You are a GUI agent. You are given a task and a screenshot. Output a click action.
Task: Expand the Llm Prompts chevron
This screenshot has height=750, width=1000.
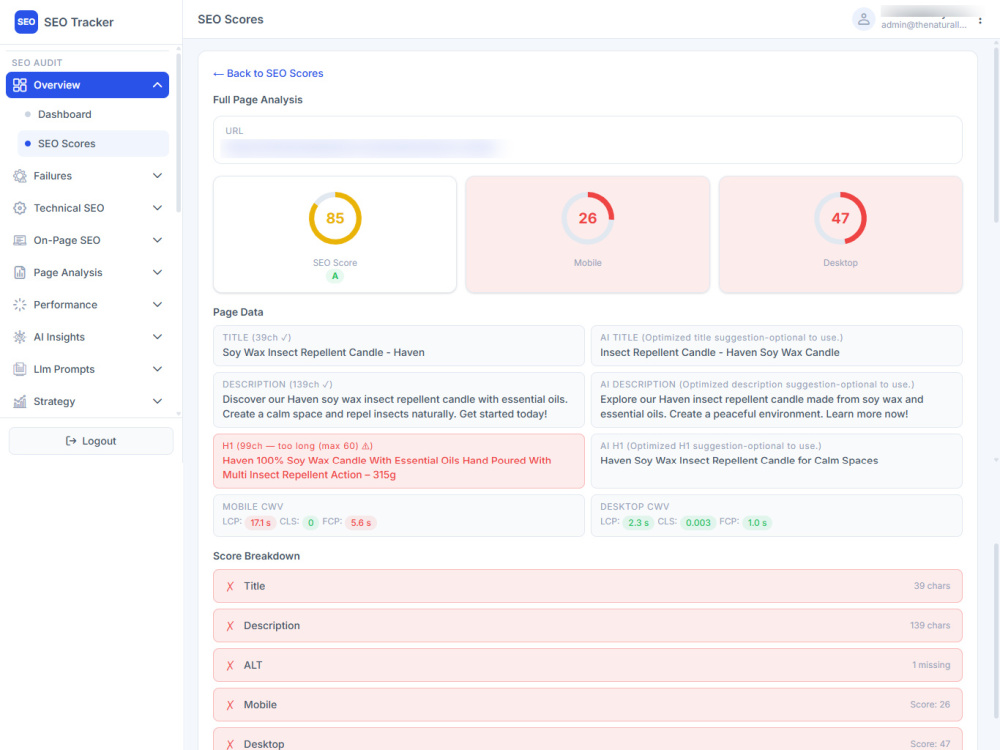click(x=157, y=369)
